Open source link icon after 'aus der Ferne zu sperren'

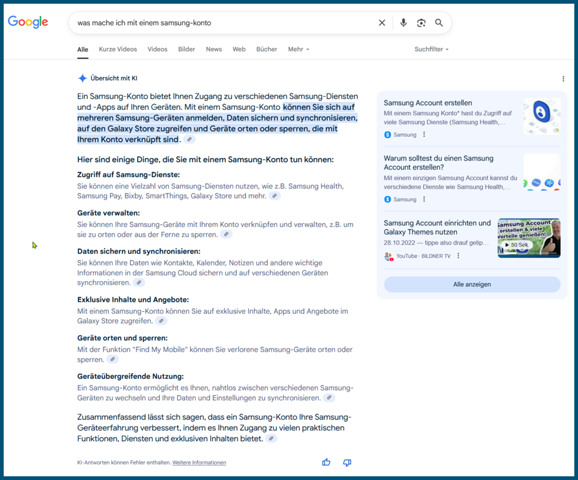coord(226,234)
